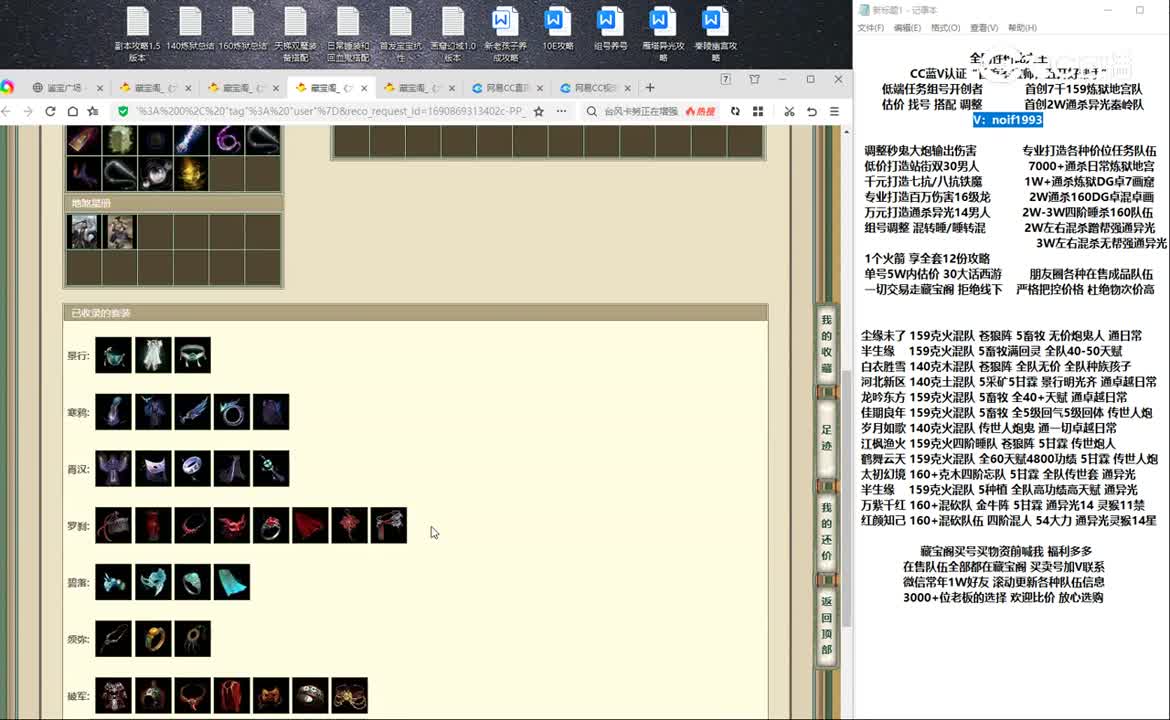
Task: Click the red mask icon in 罗刹 row
Action: 232,525
